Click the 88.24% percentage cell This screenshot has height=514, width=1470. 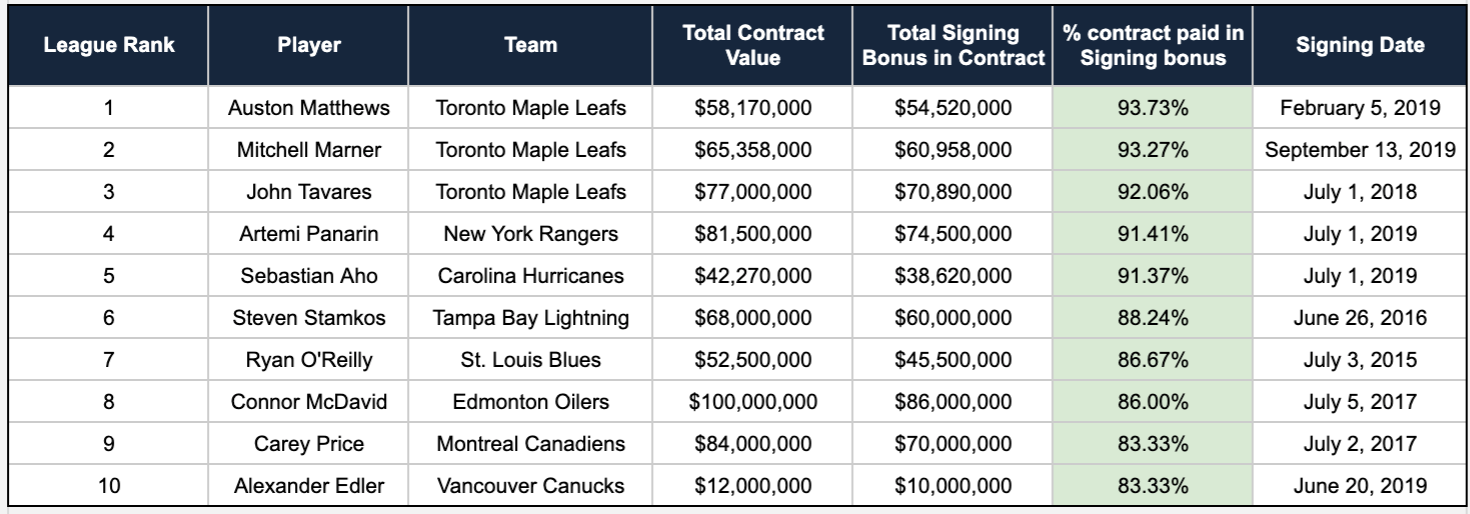[1153, 318]
